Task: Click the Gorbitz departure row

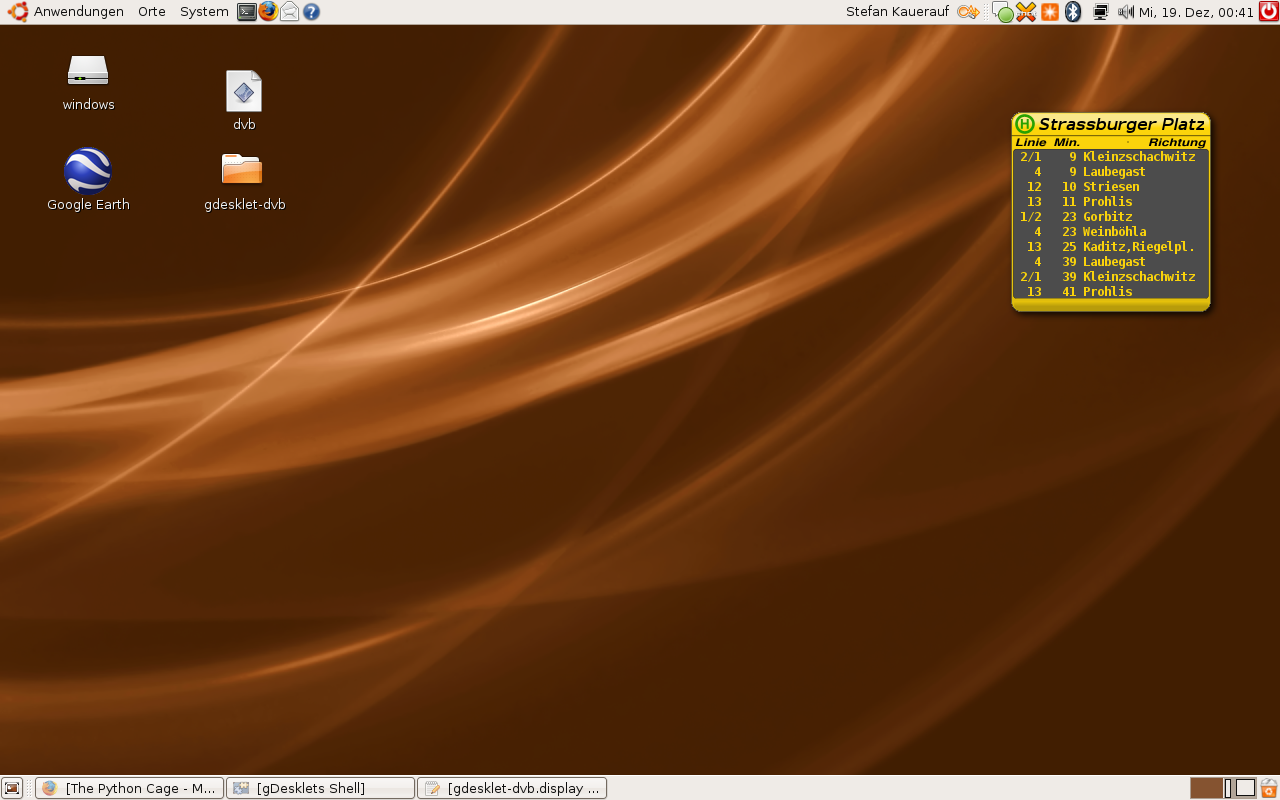Action: point(1111,217)
